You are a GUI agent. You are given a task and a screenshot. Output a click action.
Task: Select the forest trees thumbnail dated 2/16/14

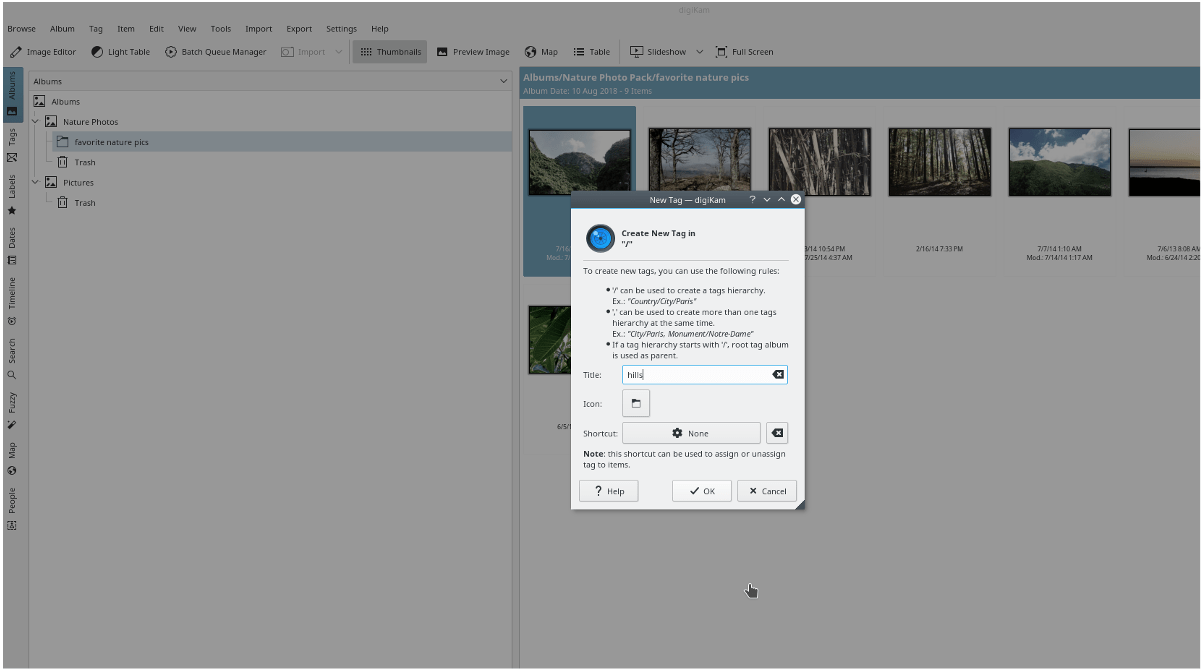[x=939, y=161]
